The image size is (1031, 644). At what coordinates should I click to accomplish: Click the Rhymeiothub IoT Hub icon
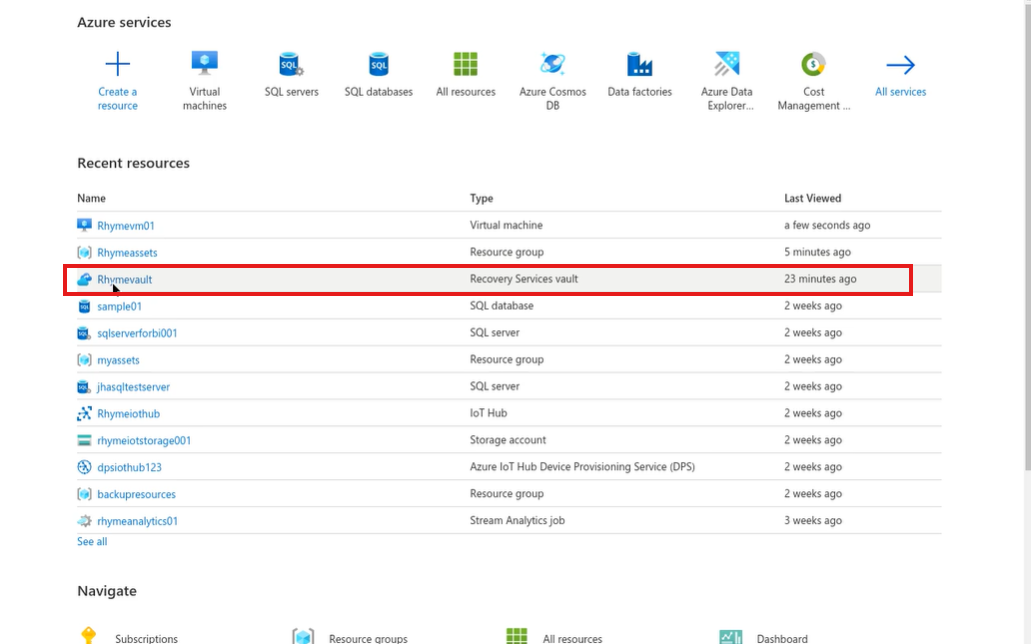coord(84,414)
